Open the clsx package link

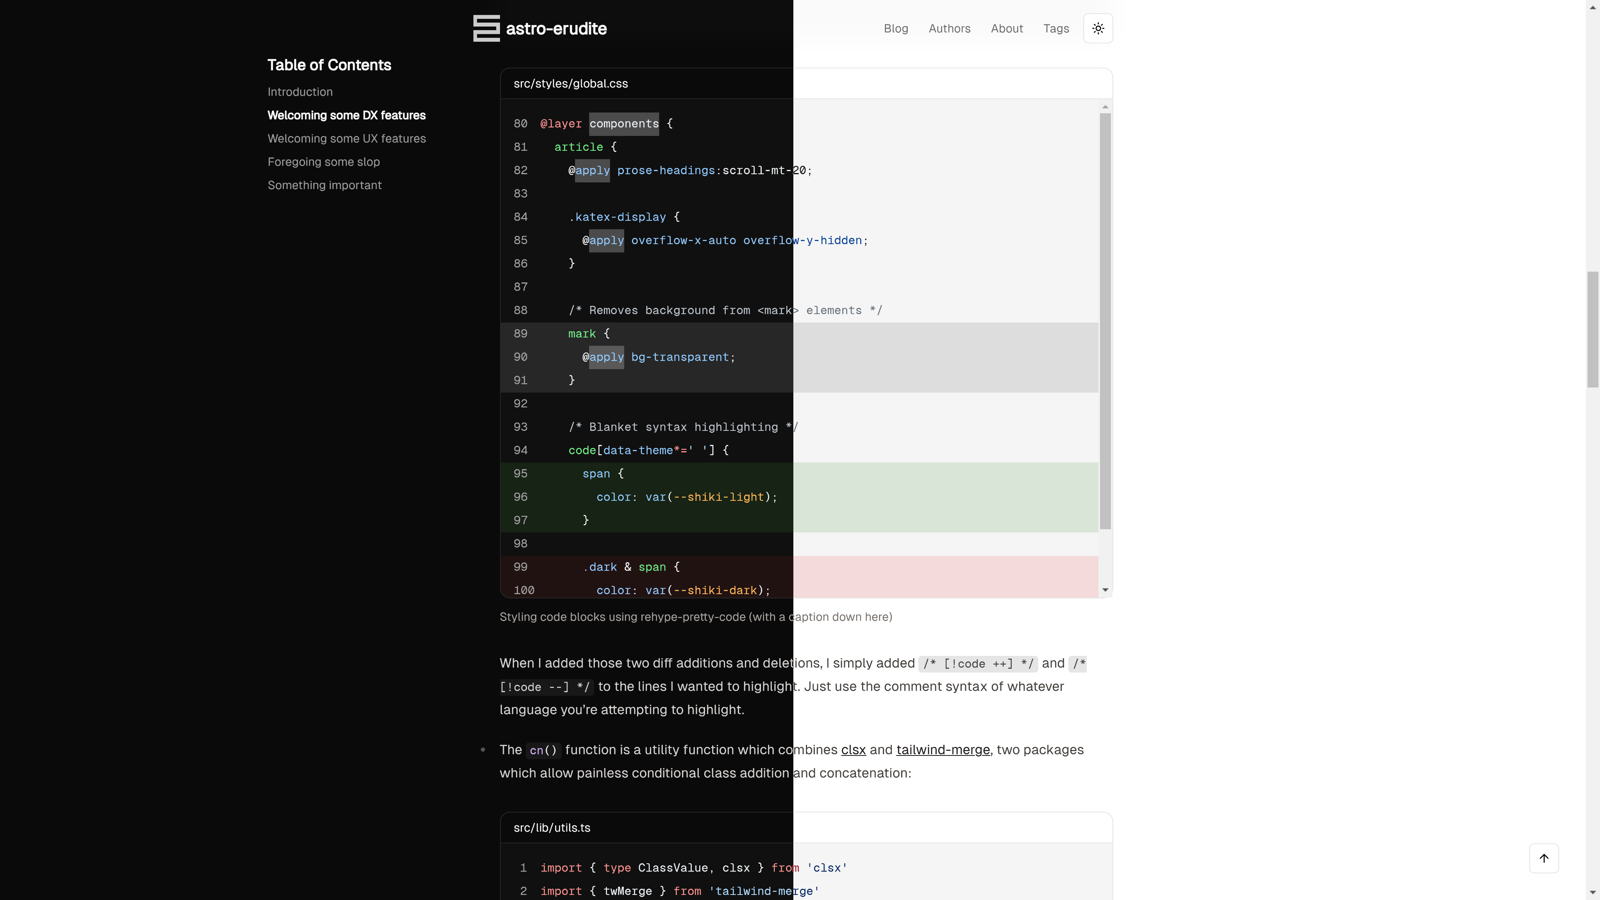pyautogui.click(x=853, y=750)
